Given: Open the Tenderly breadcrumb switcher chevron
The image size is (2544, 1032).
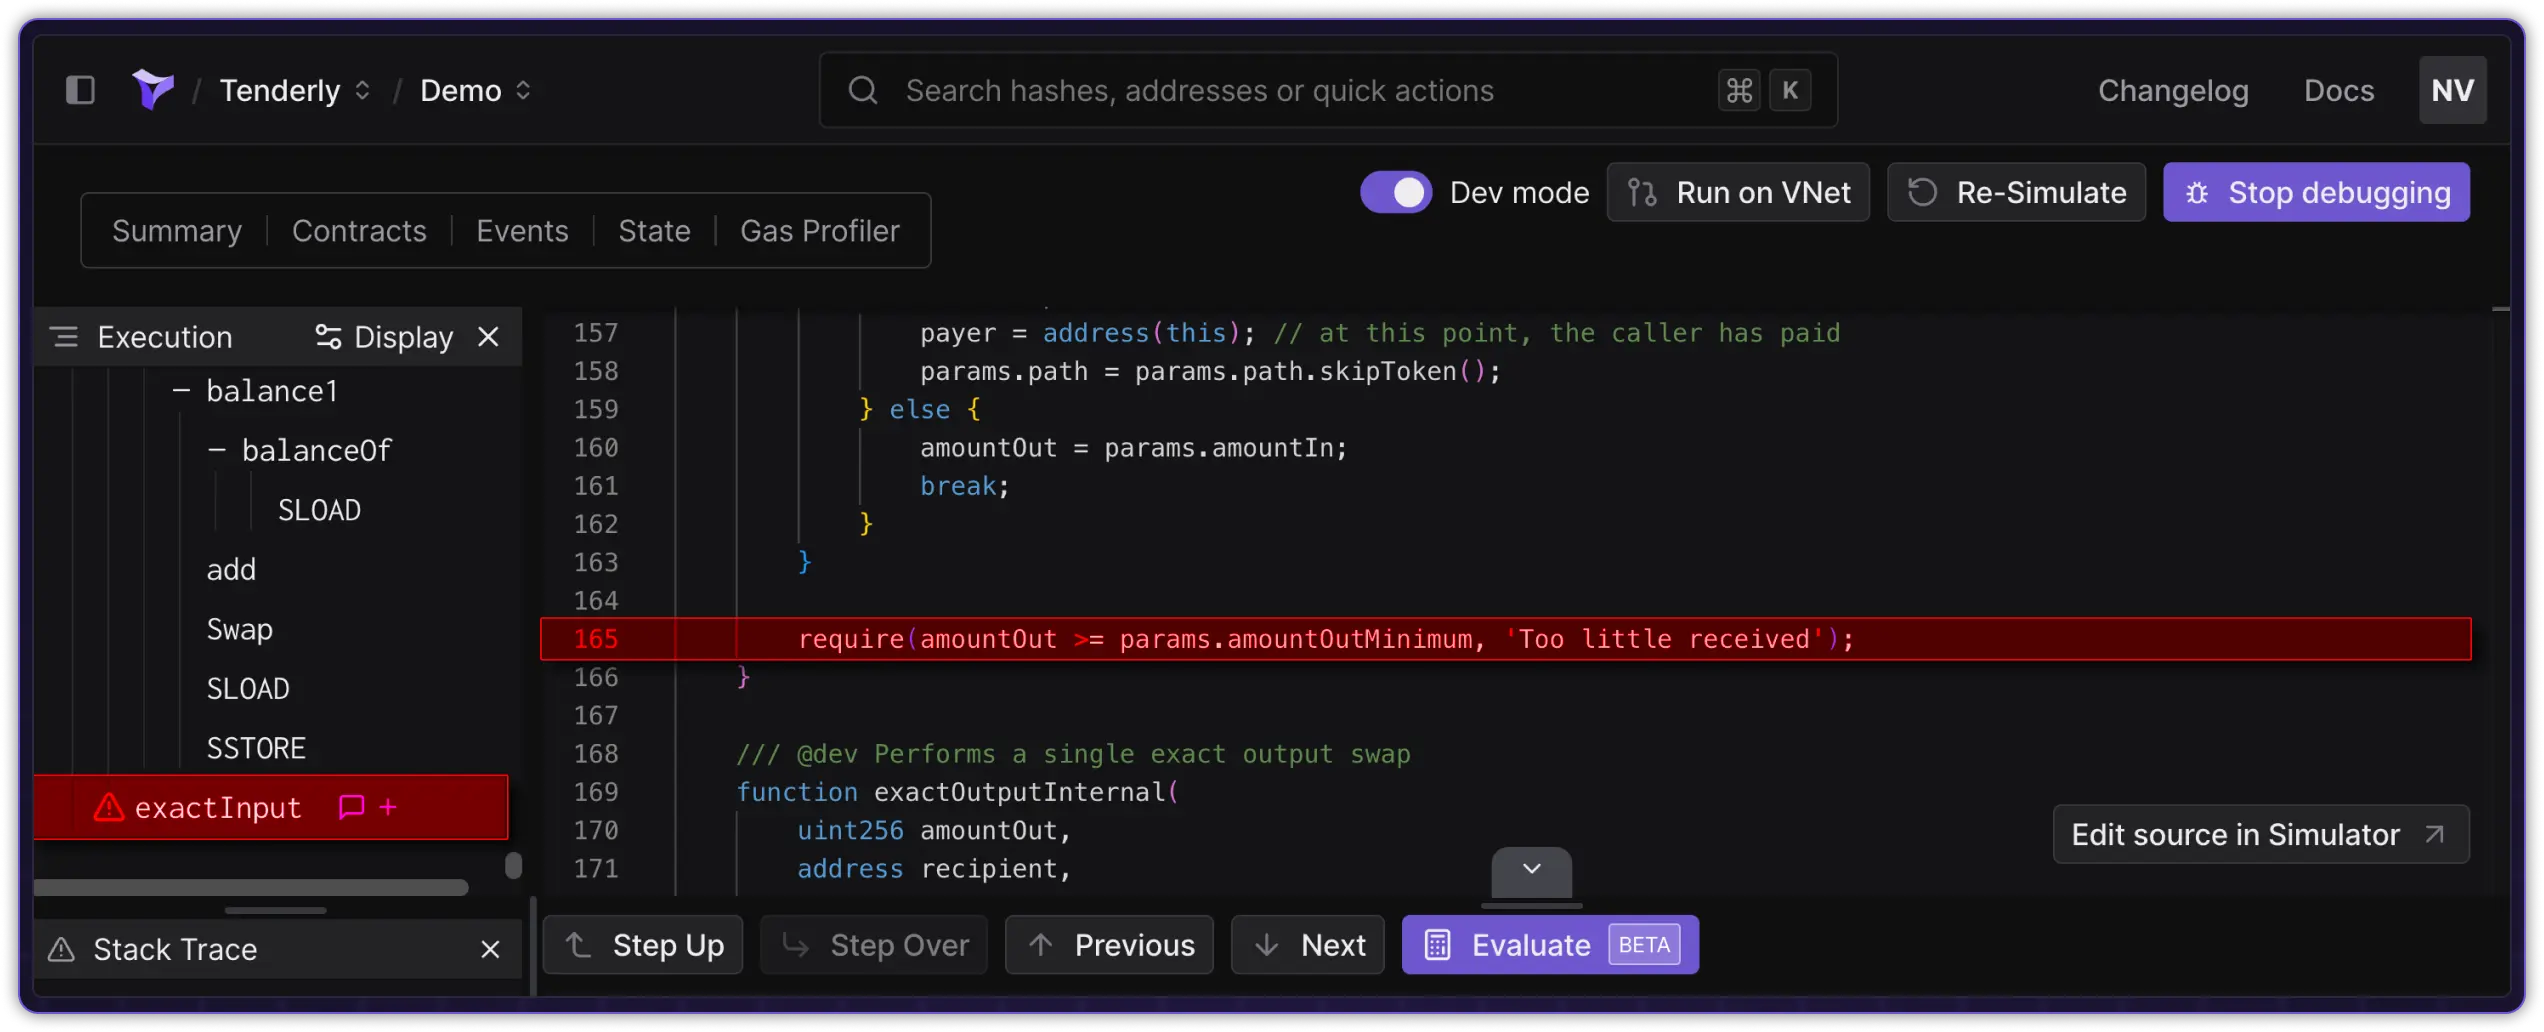Looking at the screenshot, I should [x=362, y=90].
